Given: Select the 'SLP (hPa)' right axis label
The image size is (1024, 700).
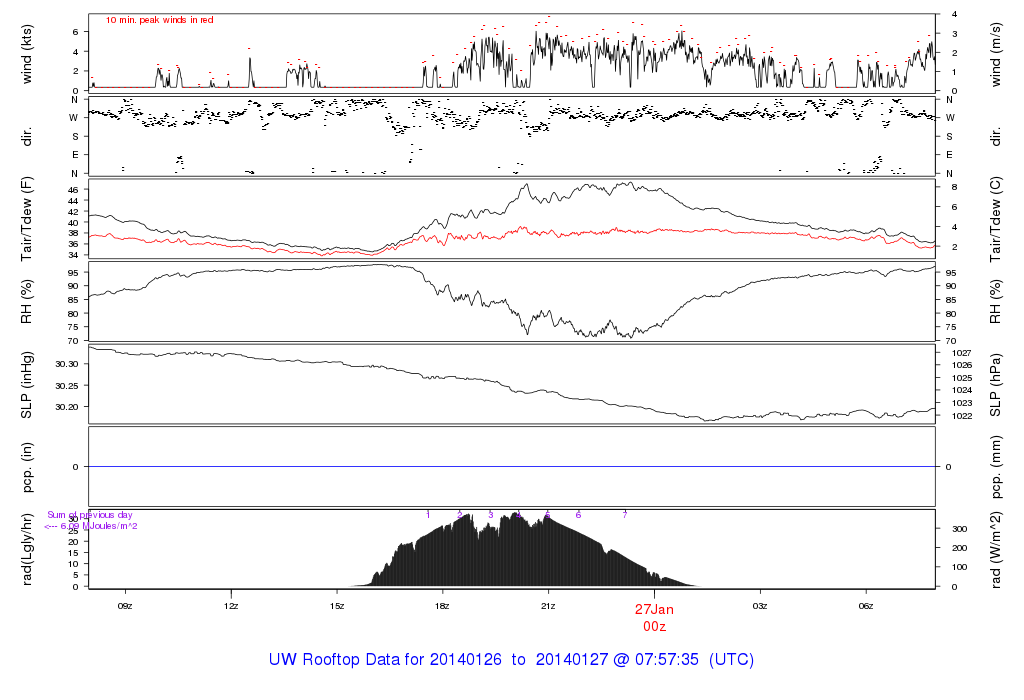Looking at the screenshot, I should click(996, 385).
